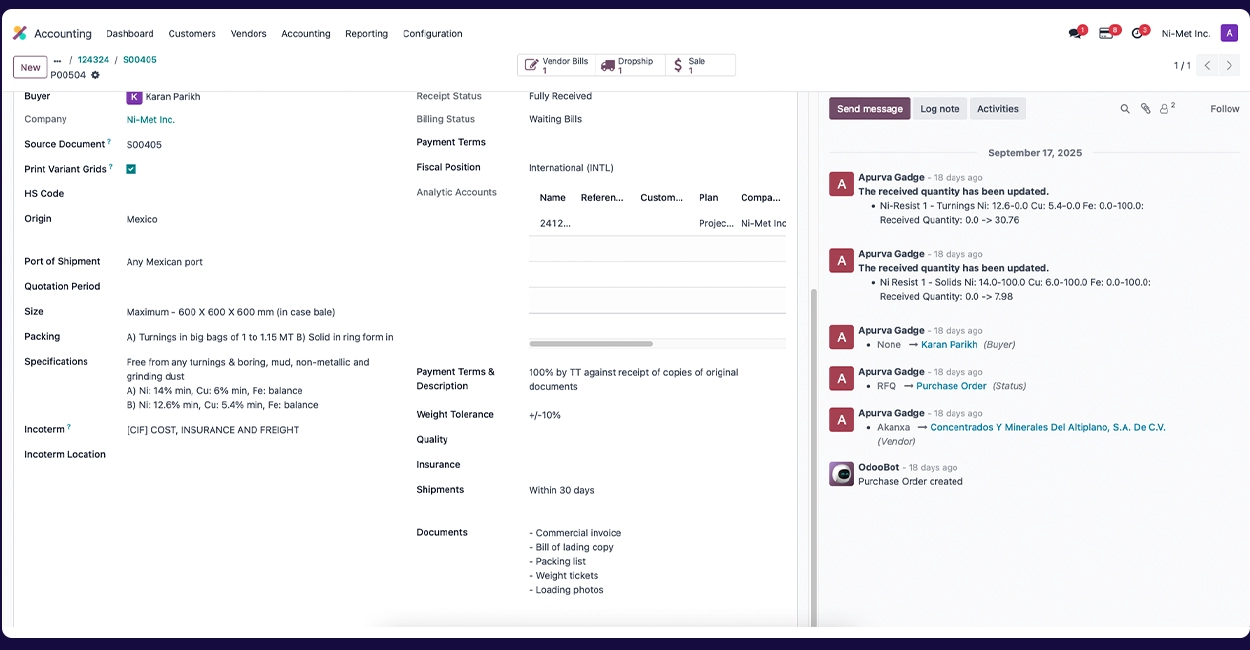This screenshot has width=1250, height=650.
Task: Click the gear icon next to P00504
Action: pyautogui.click(x=96, y=75)
